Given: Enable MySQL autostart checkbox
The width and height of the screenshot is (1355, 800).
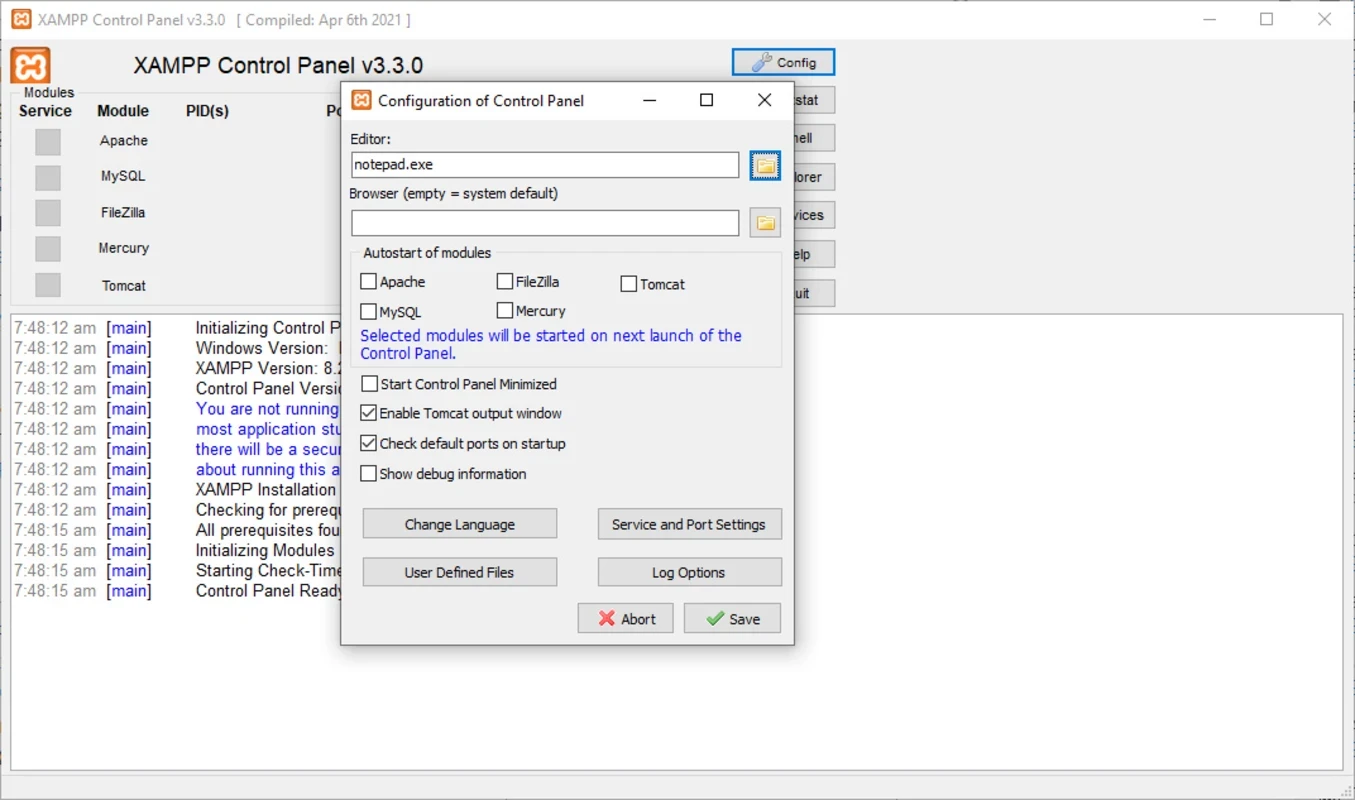Looking at the screenshot, I should click(x=369, y=312).
